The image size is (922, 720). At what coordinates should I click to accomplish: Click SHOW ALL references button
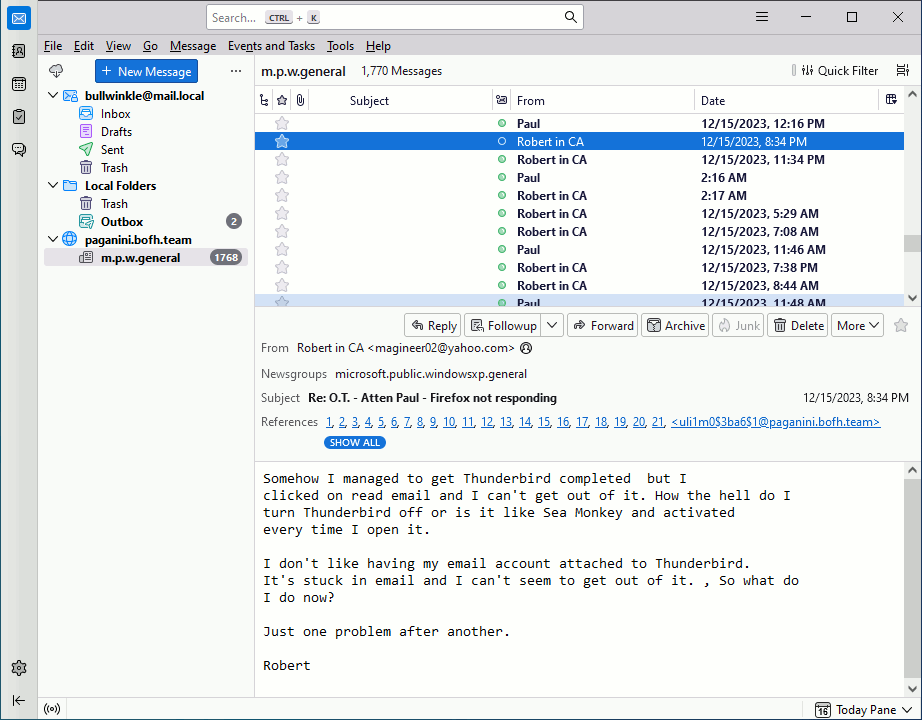pyautogui.click(x=355, y=442)
